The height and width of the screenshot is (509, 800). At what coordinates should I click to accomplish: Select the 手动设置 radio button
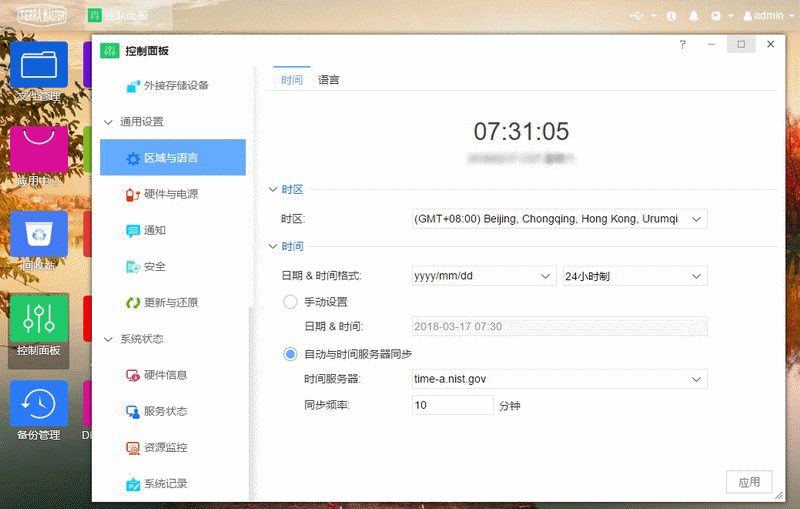coord(290,302)
